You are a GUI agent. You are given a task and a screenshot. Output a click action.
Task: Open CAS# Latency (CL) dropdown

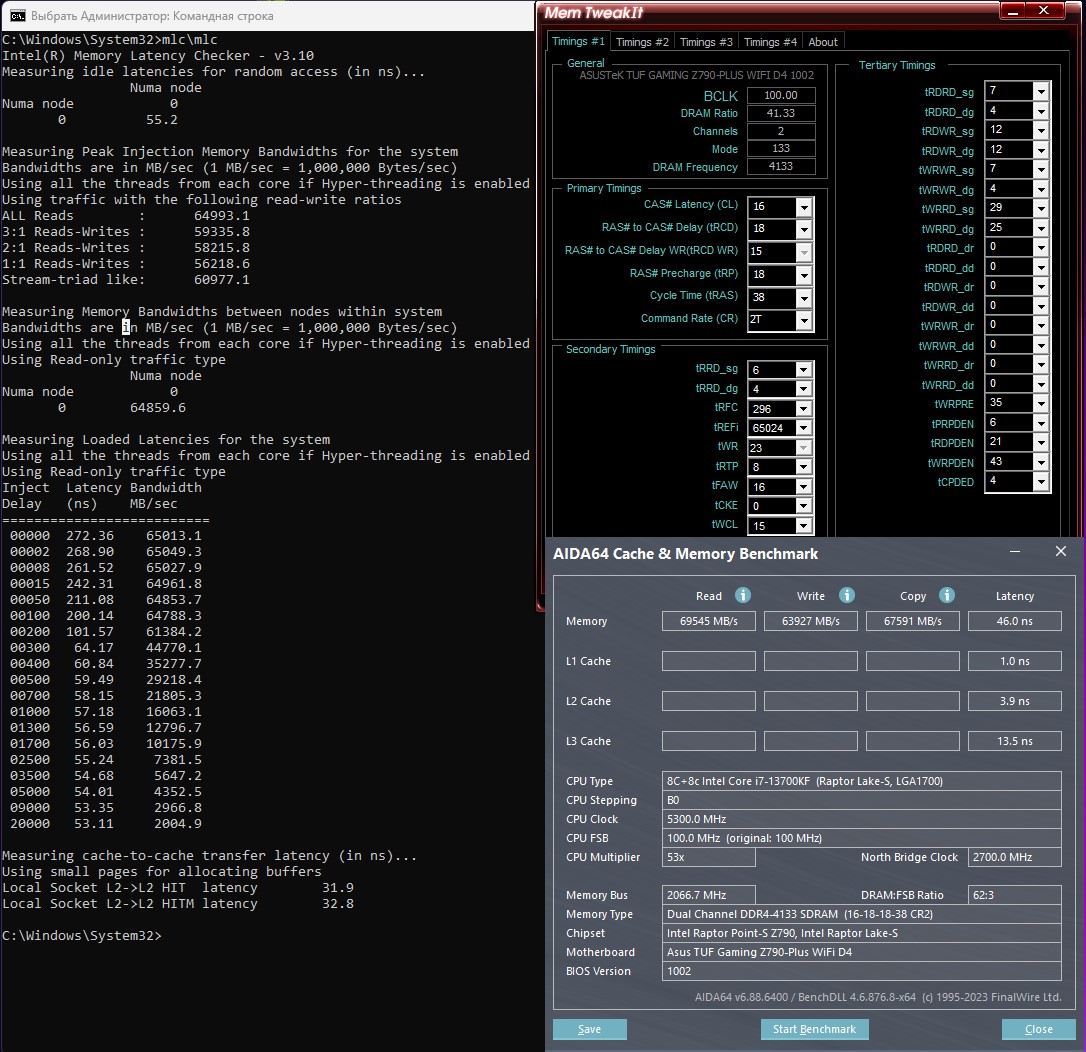point(803,206)
